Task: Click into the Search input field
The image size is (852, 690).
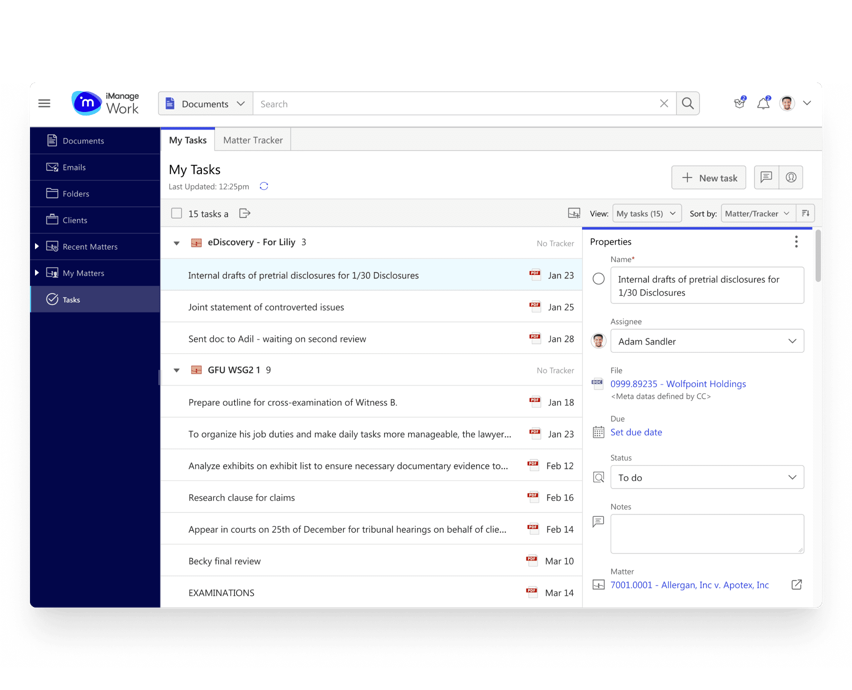Action: [x=456, y=103]
